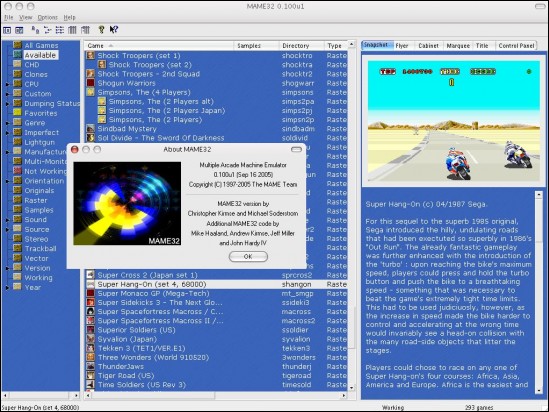The height and width of the screenshot is (412, 549).
Task: Activate the context help pointer icon
Action: point(114,30)
